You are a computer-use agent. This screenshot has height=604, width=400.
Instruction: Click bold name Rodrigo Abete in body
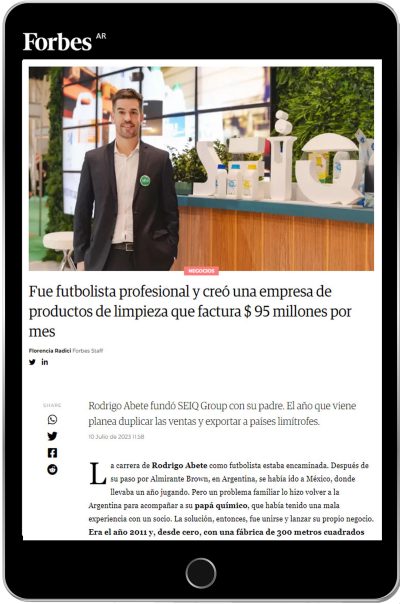point(180,465)
